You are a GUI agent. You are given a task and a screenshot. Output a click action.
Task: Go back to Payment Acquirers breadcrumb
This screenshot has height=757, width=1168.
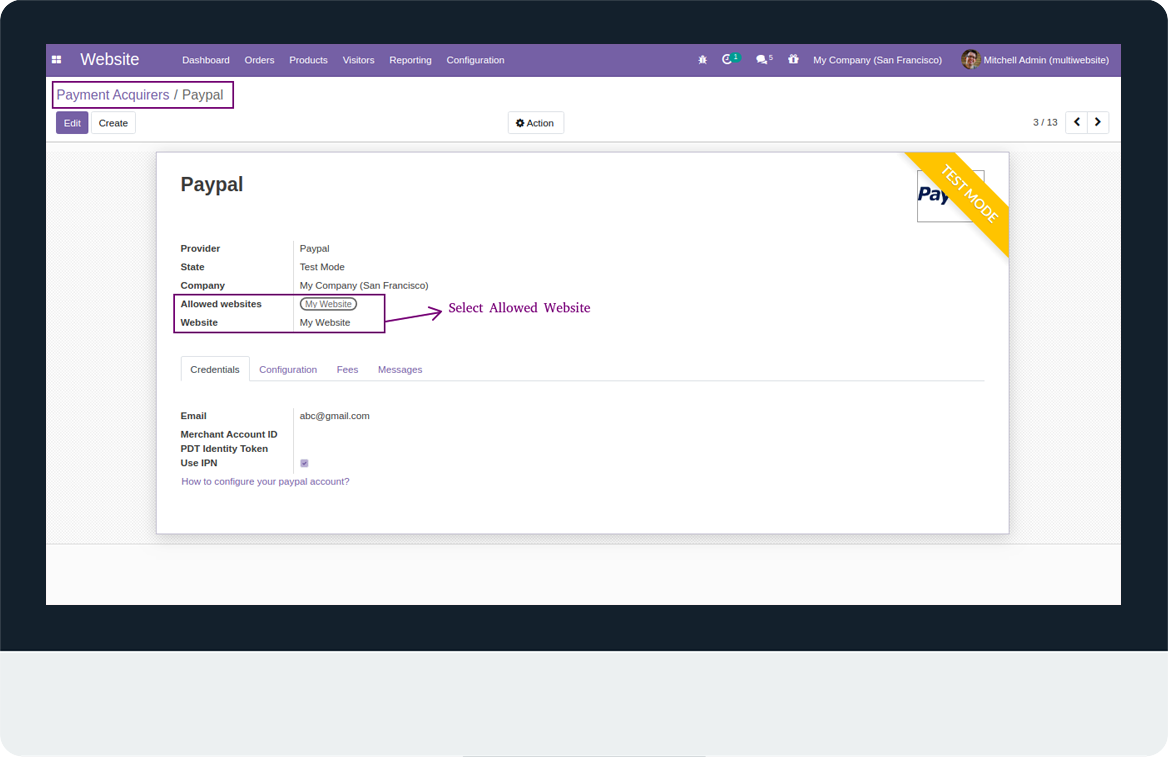pyautogui.click(x=112, y=95)
